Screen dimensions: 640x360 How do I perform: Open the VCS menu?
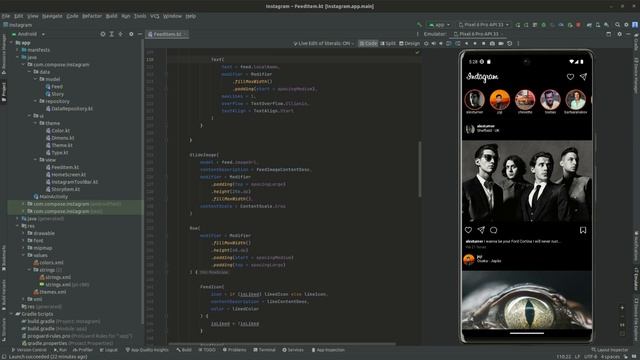pos(154,16)
